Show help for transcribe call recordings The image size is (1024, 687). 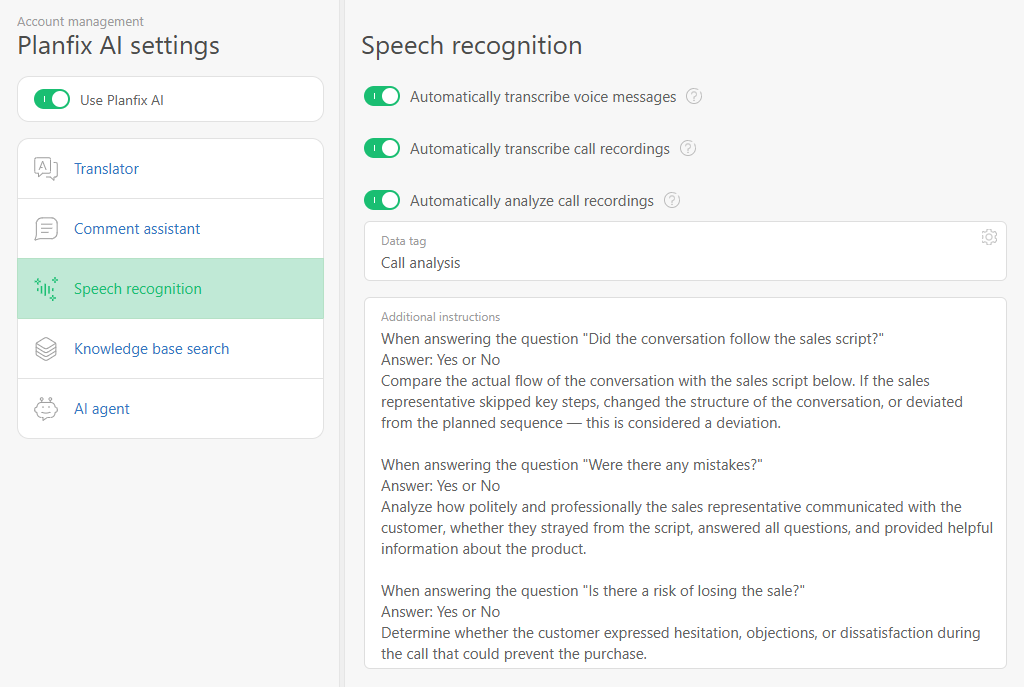(688, 148)
